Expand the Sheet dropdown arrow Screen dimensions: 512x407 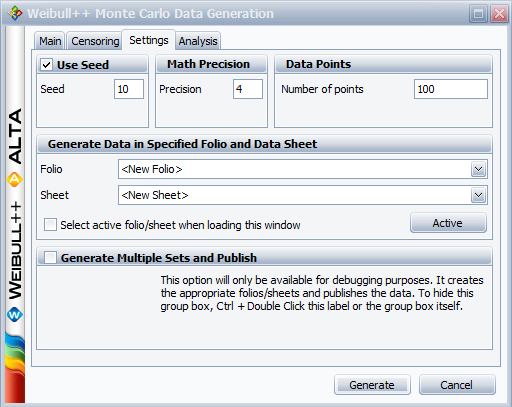click(x=478, y=195)
